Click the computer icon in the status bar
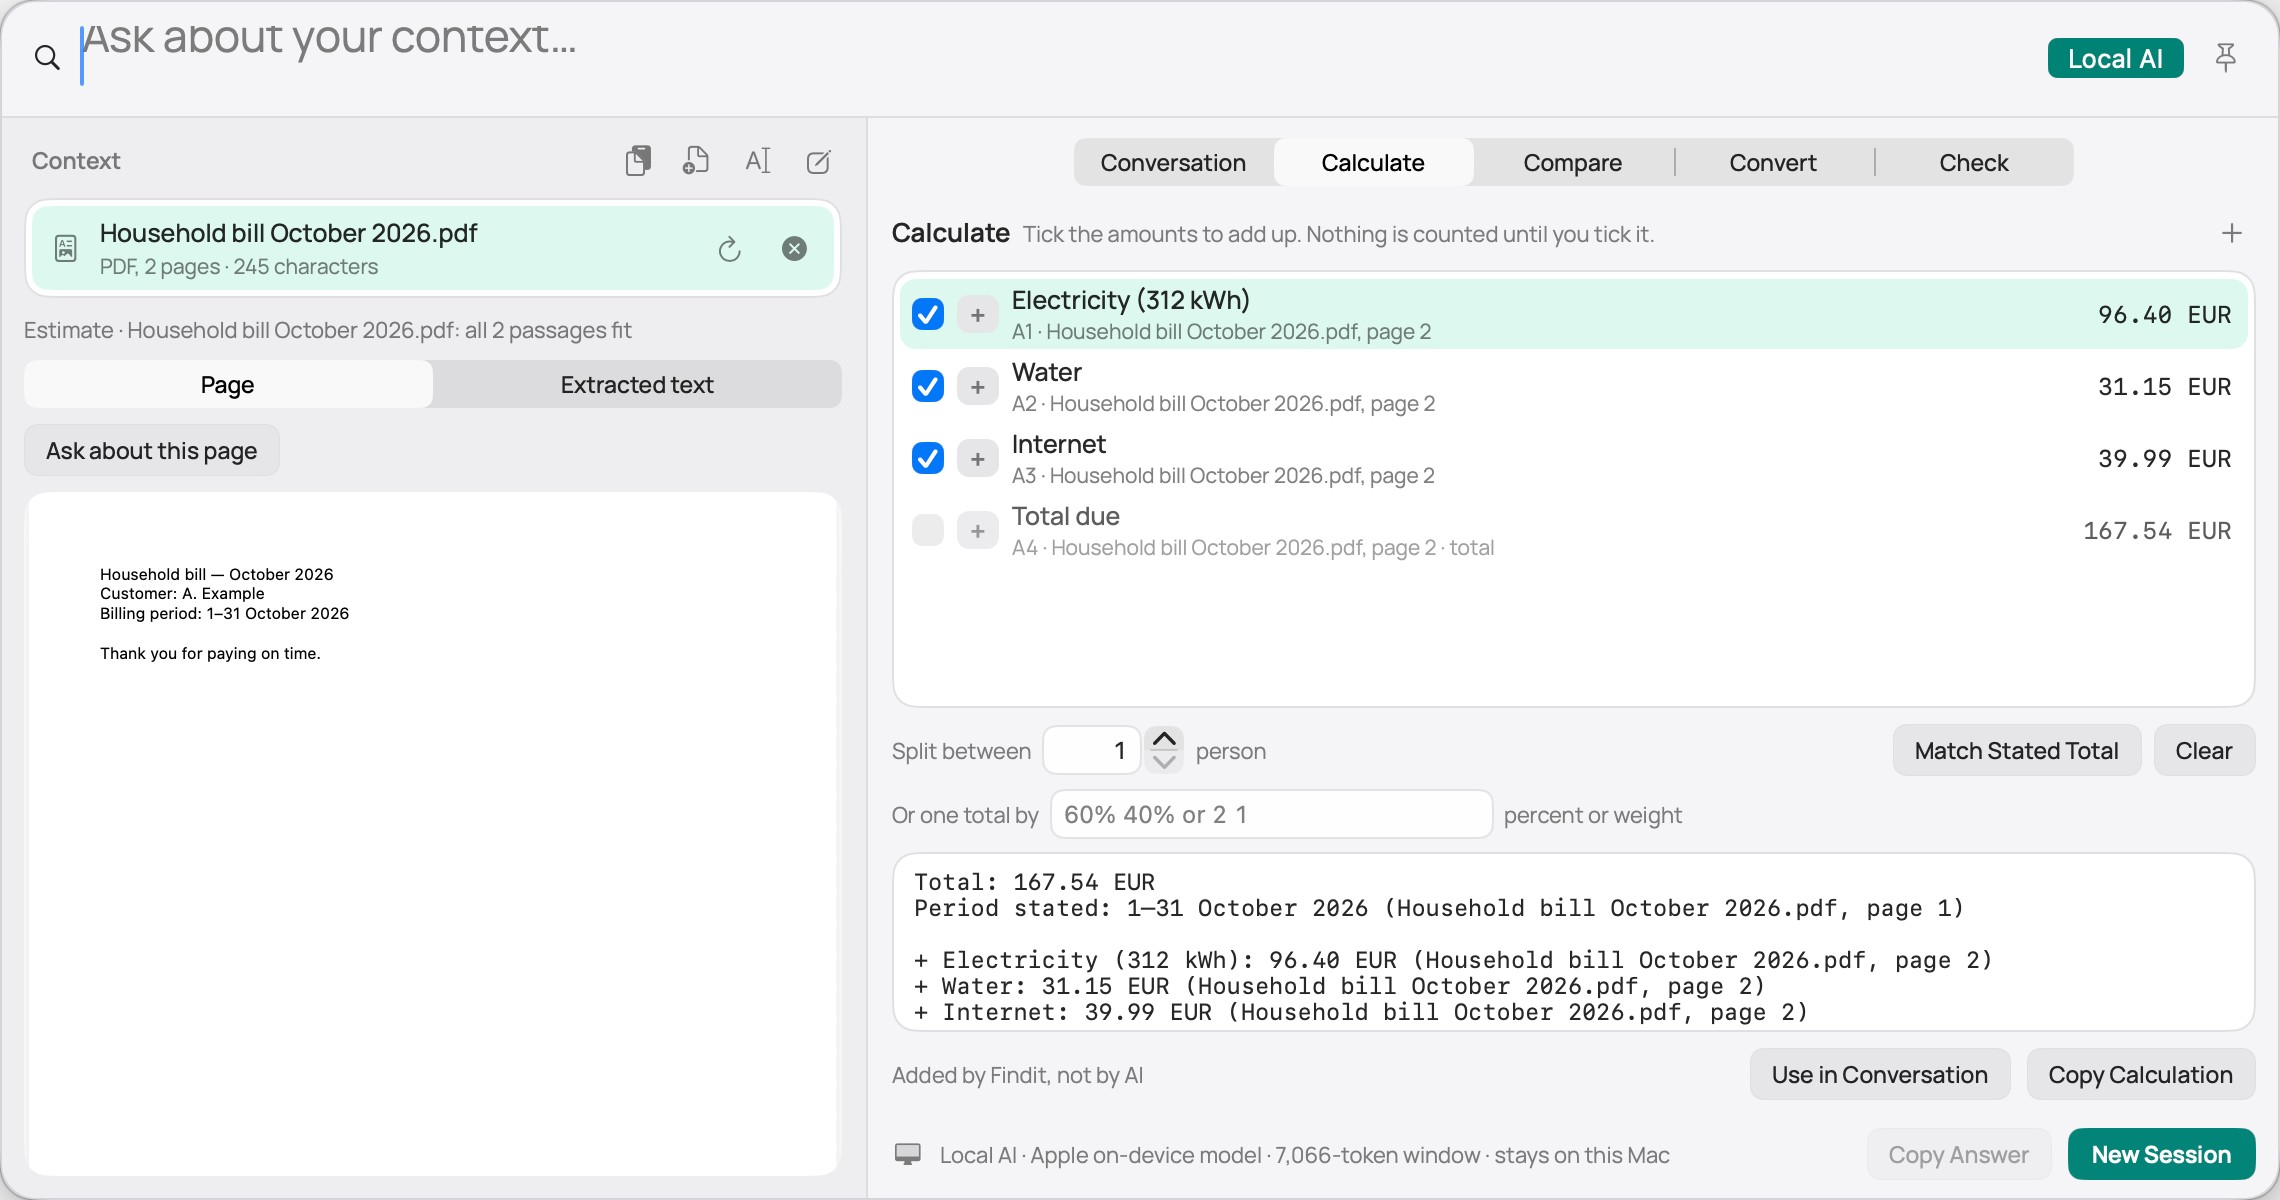Screen dimensions: 2280x1200 point(908,1154)
